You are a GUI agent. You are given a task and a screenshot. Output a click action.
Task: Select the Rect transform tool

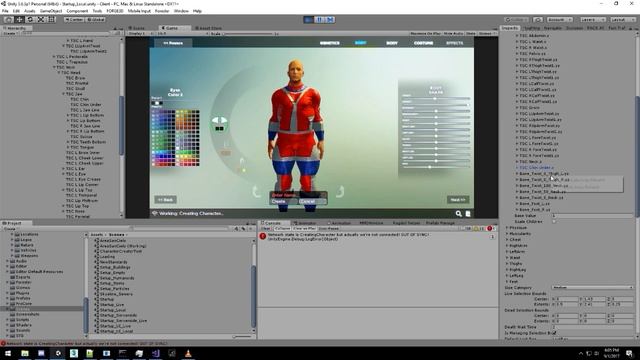(51, 20)
